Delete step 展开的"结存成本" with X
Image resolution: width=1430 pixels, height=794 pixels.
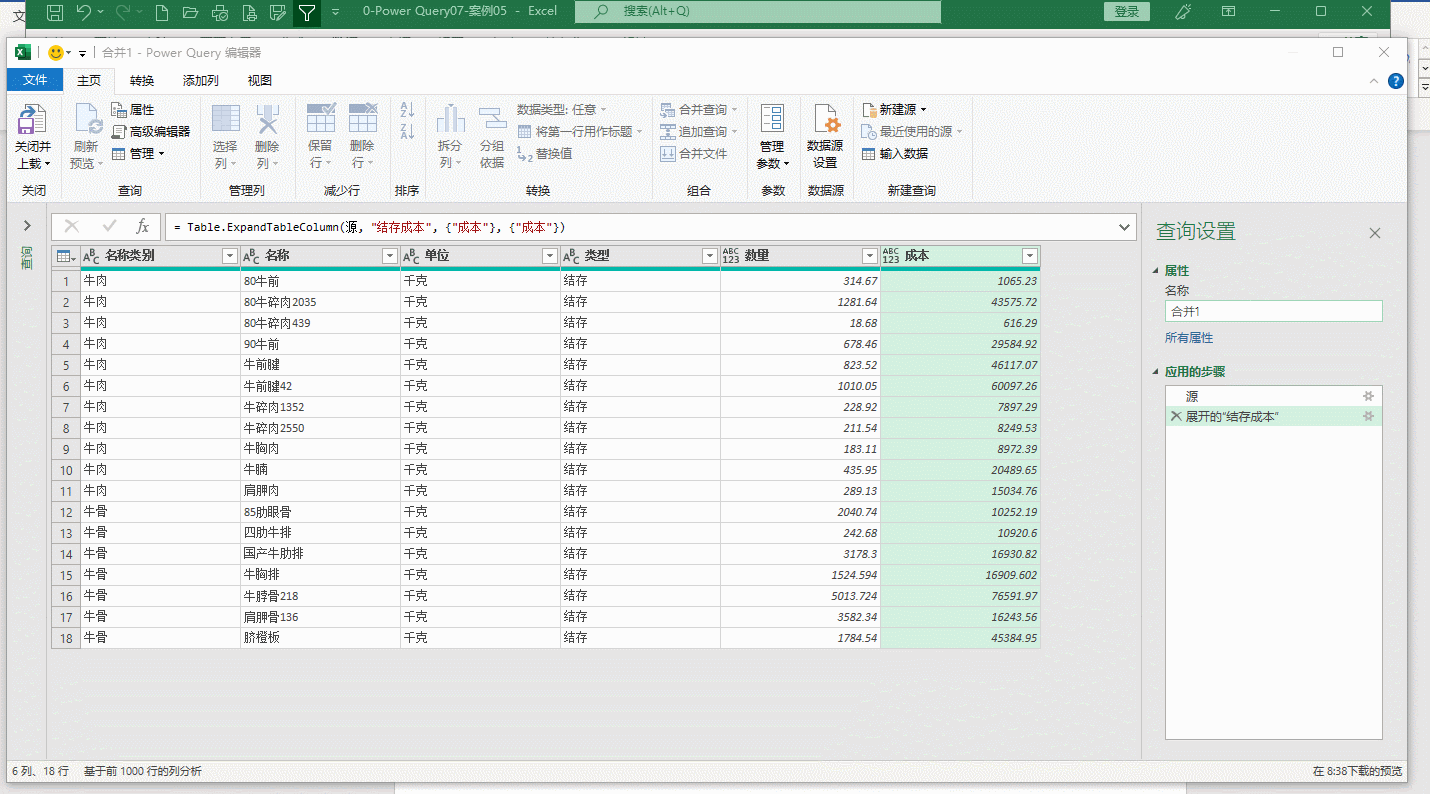pos(1176,416)
